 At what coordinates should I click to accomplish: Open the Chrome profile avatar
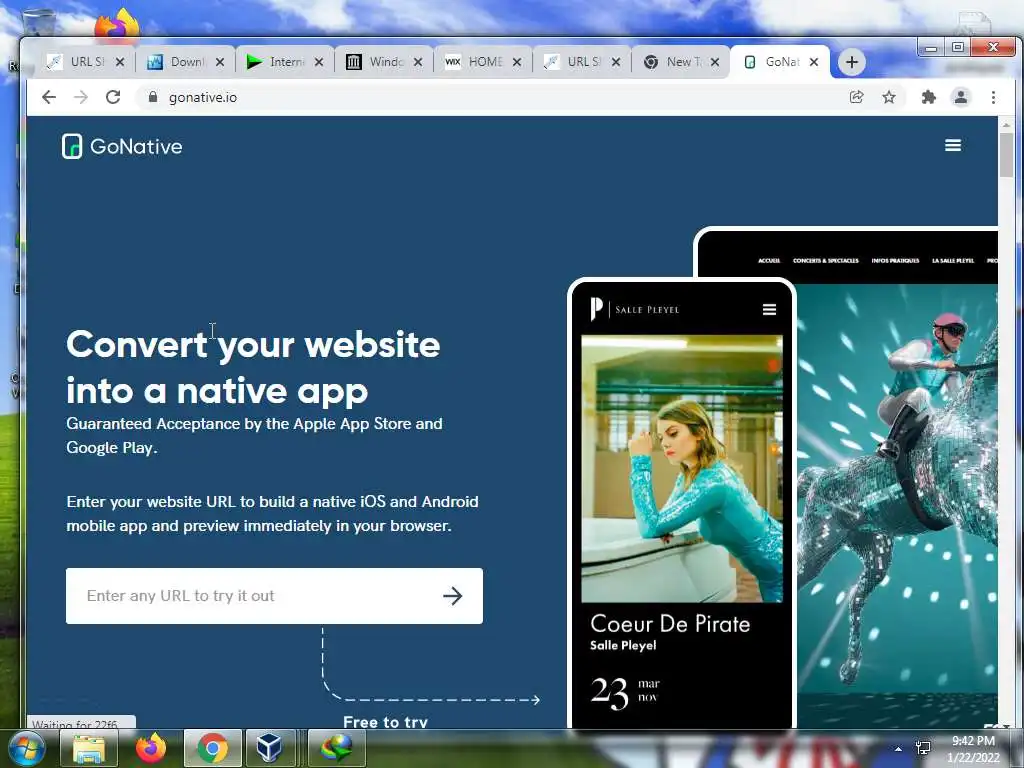point(961,97)
